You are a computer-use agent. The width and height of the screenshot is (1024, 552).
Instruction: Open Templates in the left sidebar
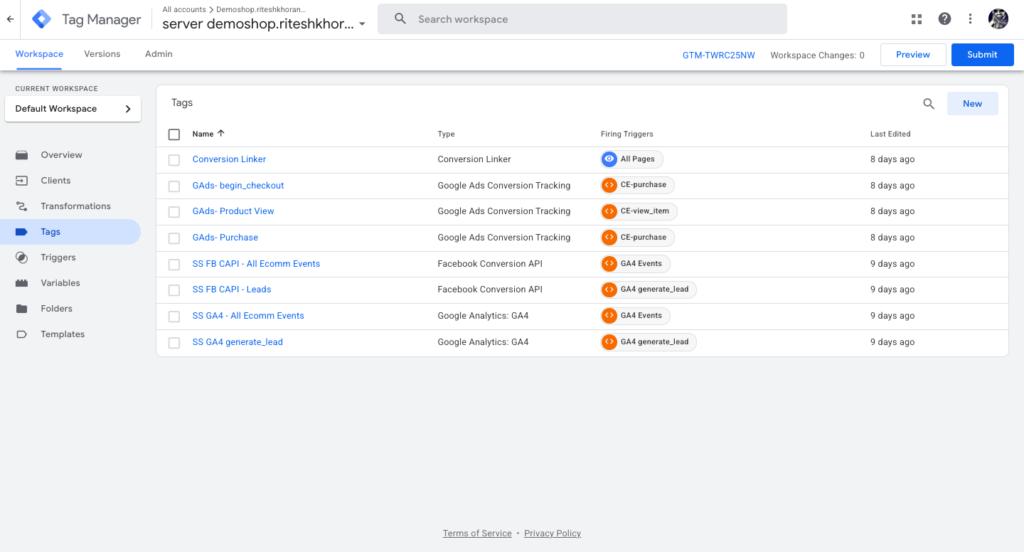[x=62, y=334]
